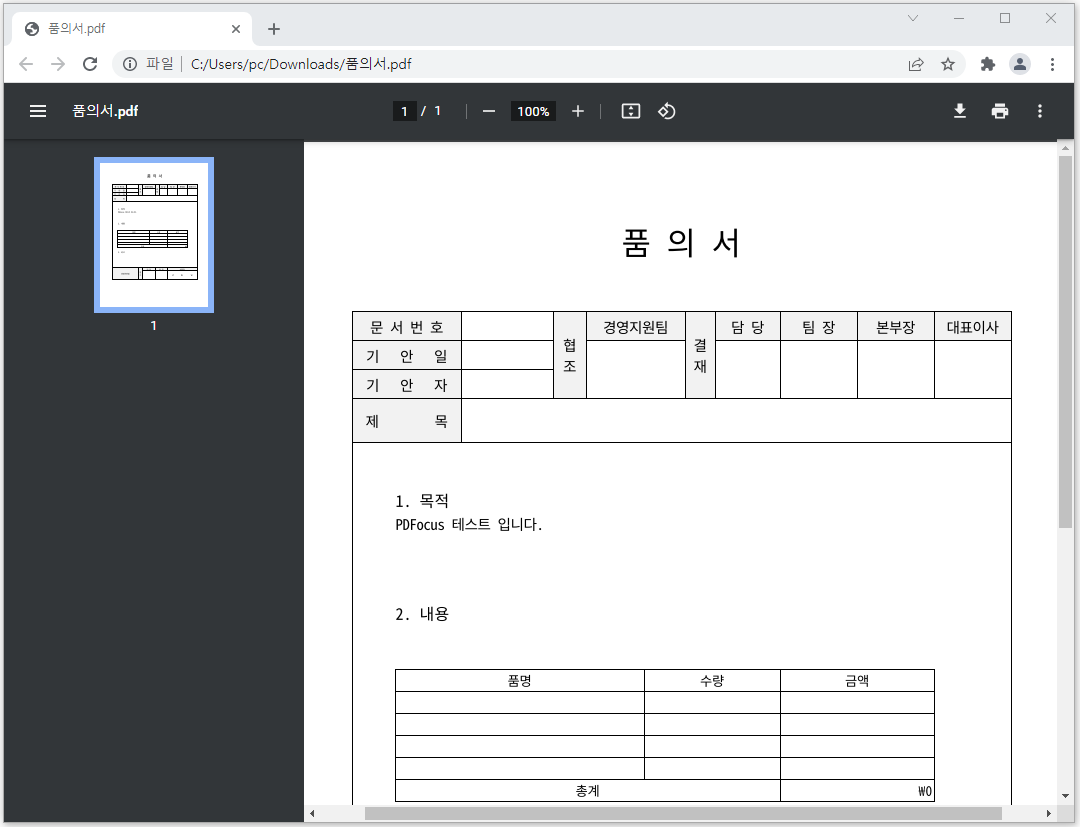Click the 담 당 header cell
Viewport: 1080px width, 827px height.
click(x=748, y=327)
